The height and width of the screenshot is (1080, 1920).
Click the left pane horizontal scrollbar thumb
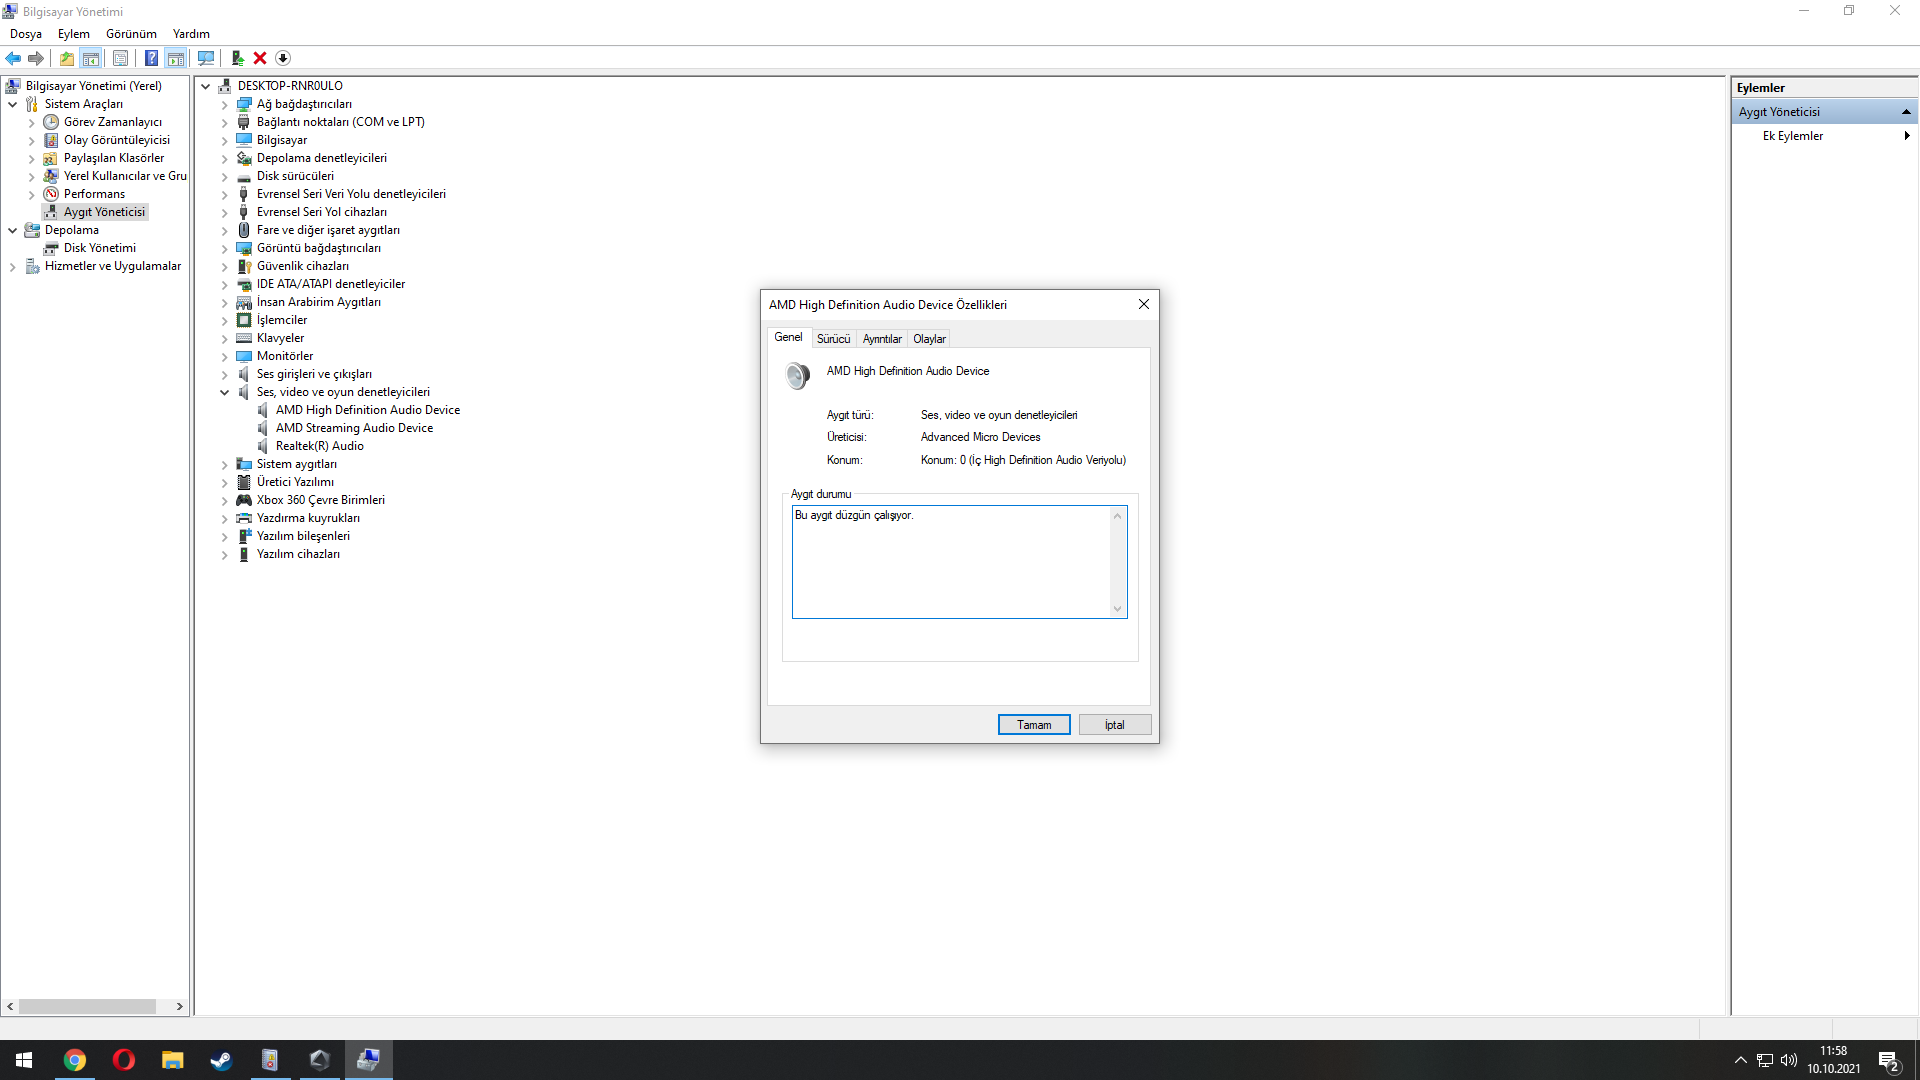[88, 1006]
